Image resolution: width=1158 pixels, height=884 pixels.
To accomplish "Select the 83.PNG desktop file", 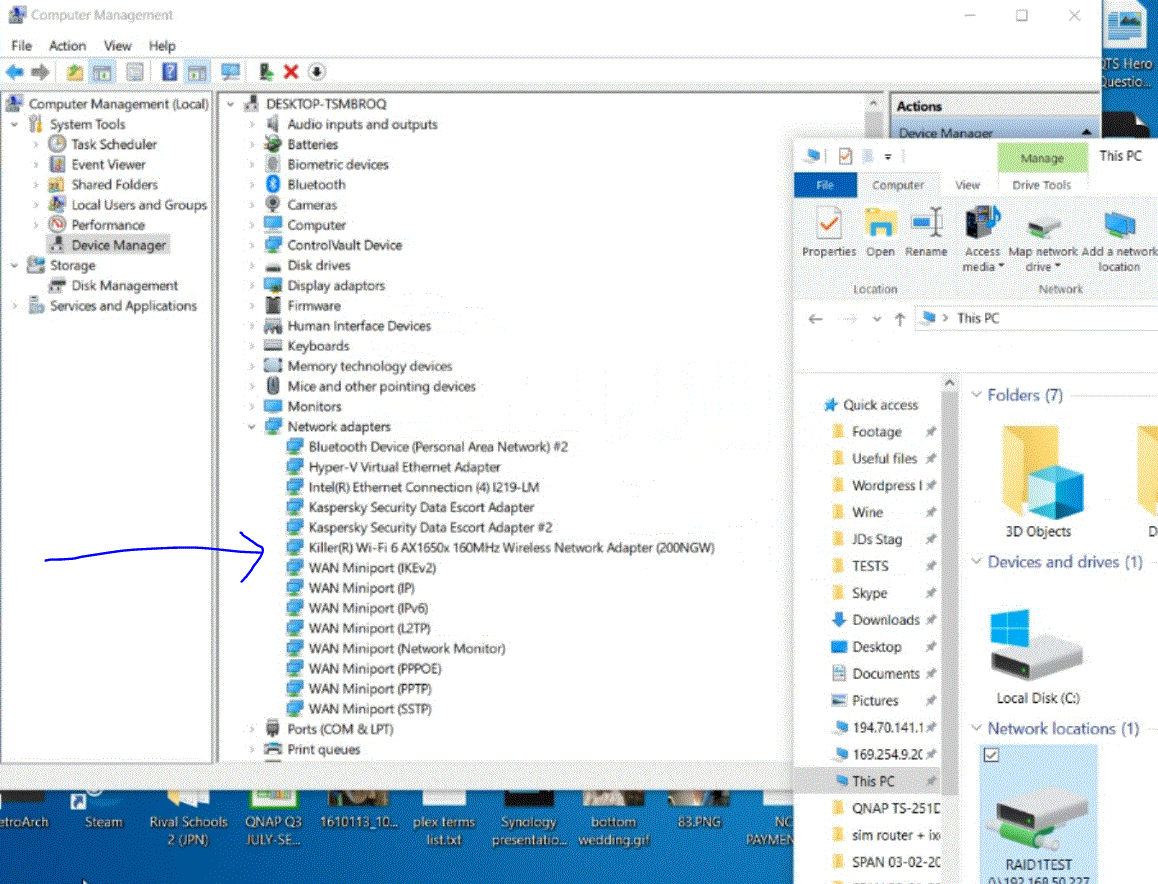I will coord(699,811).
